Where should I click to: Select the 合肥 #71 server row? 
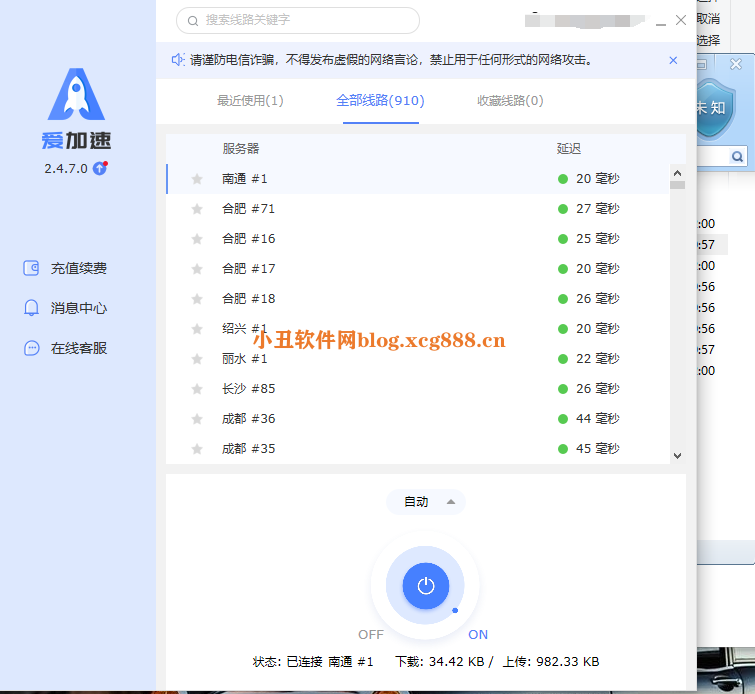(x=418, y=209)
